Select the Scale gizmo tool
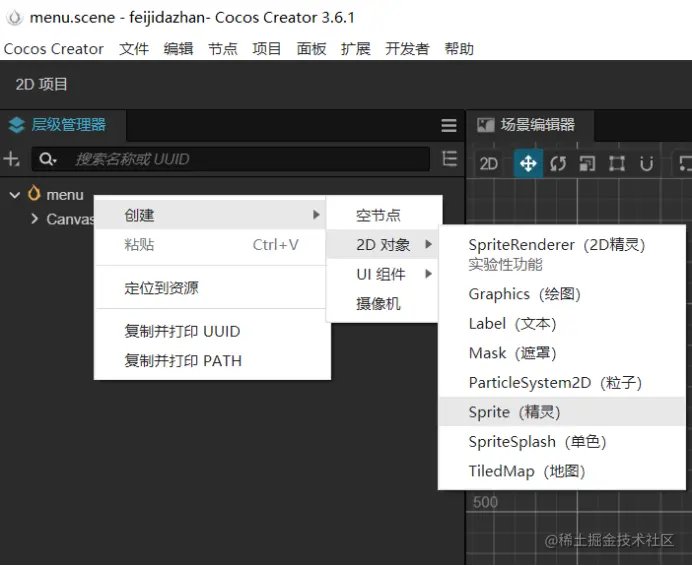 [x=587, y=164]
